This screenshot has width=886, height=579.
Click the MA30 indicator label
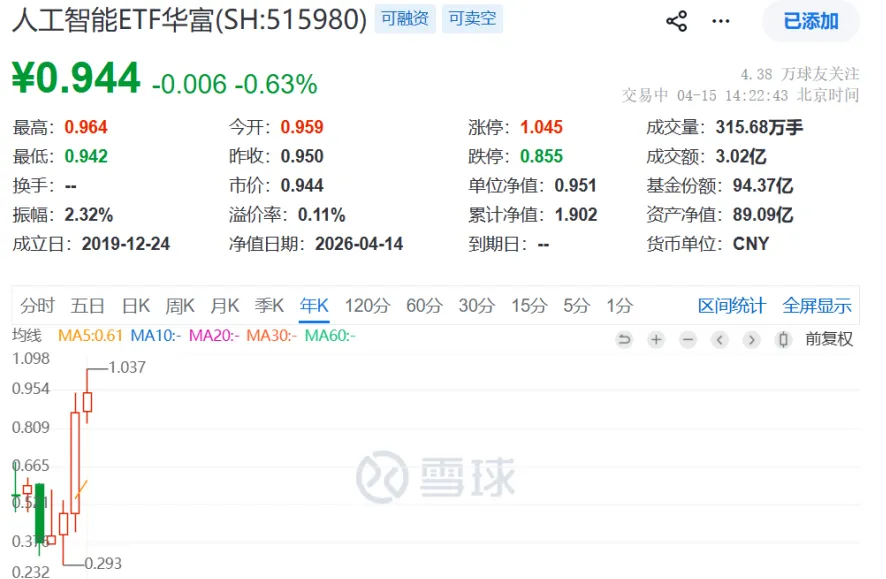tap(272, 336)
